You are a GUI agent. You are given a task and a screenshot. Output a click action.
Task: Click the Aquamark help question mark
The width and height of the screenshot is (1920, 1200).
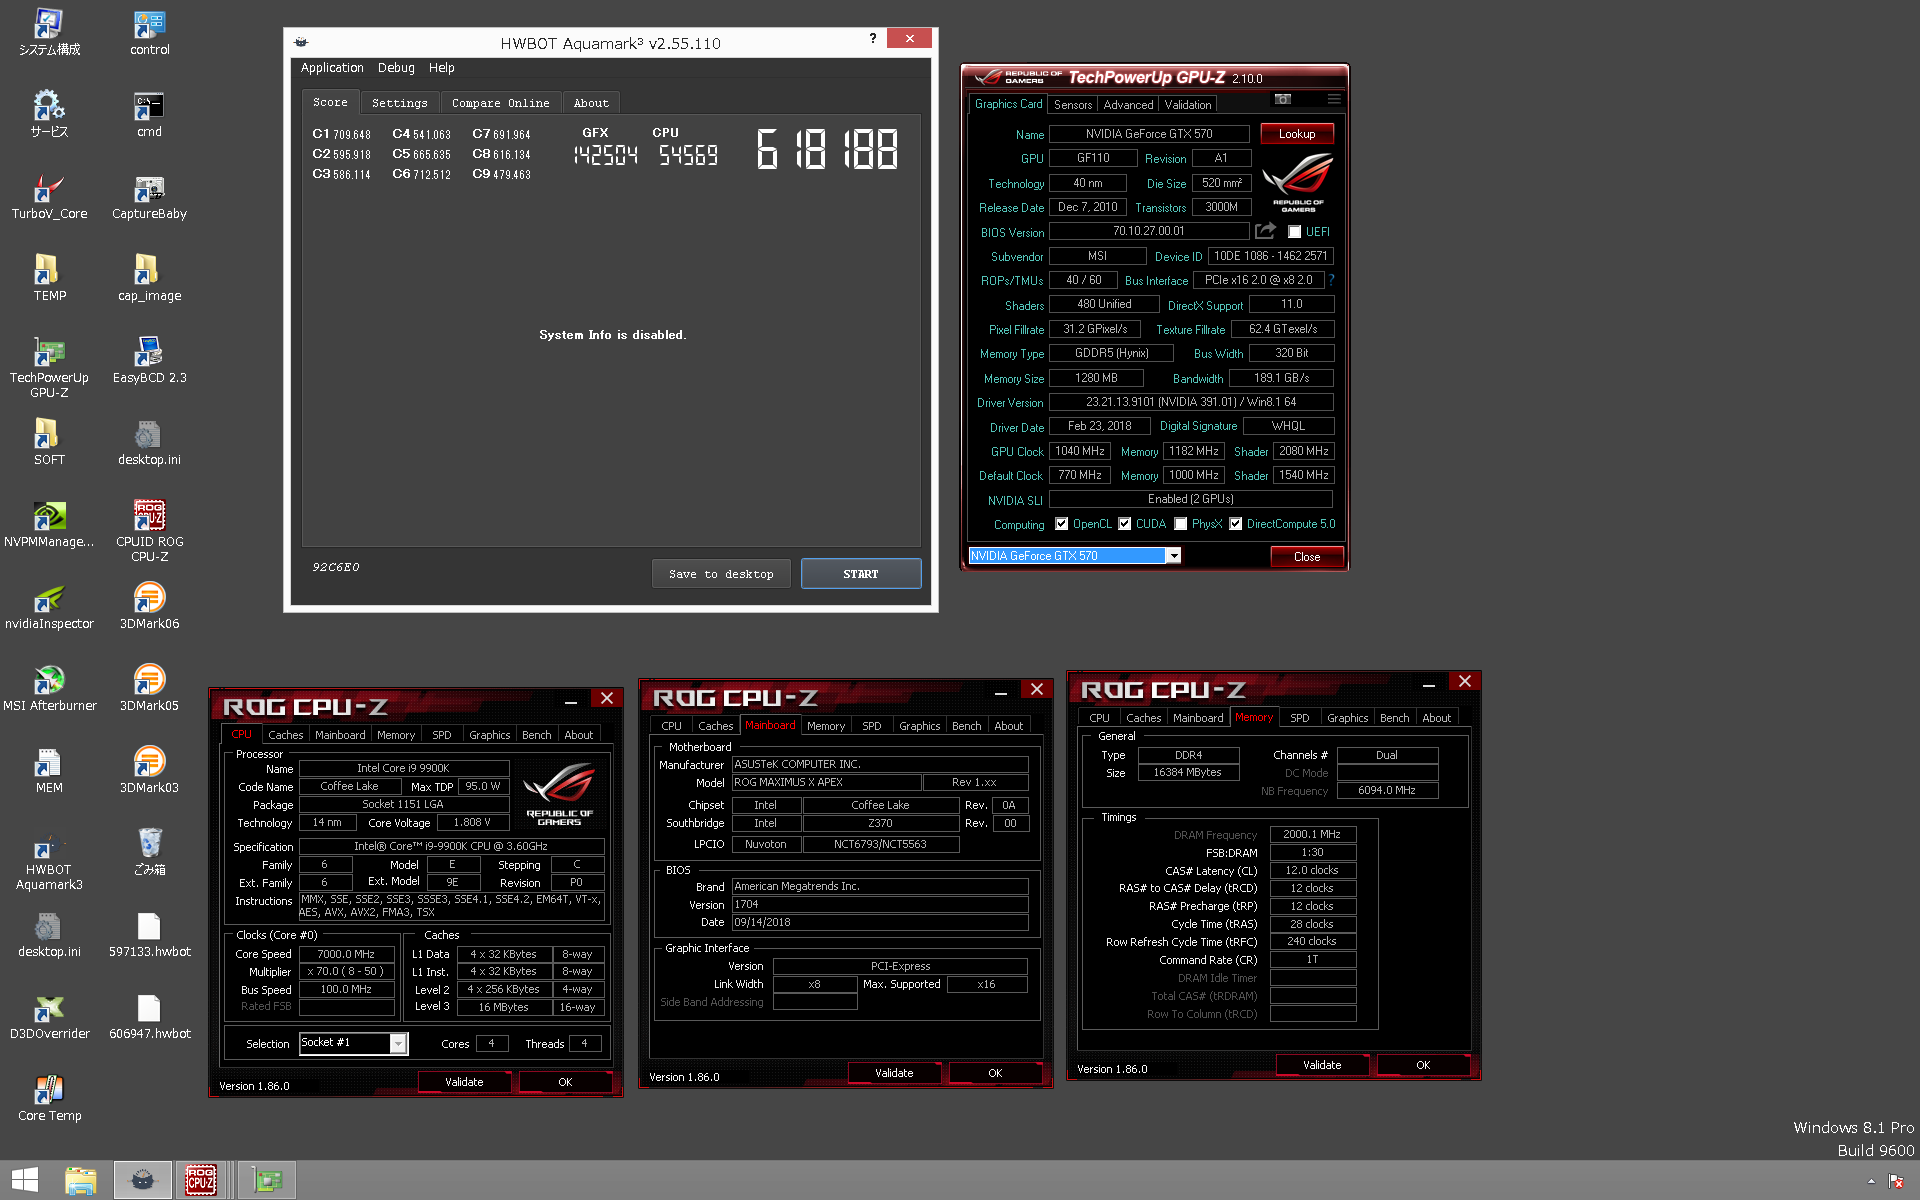click(x=873, y=38)
